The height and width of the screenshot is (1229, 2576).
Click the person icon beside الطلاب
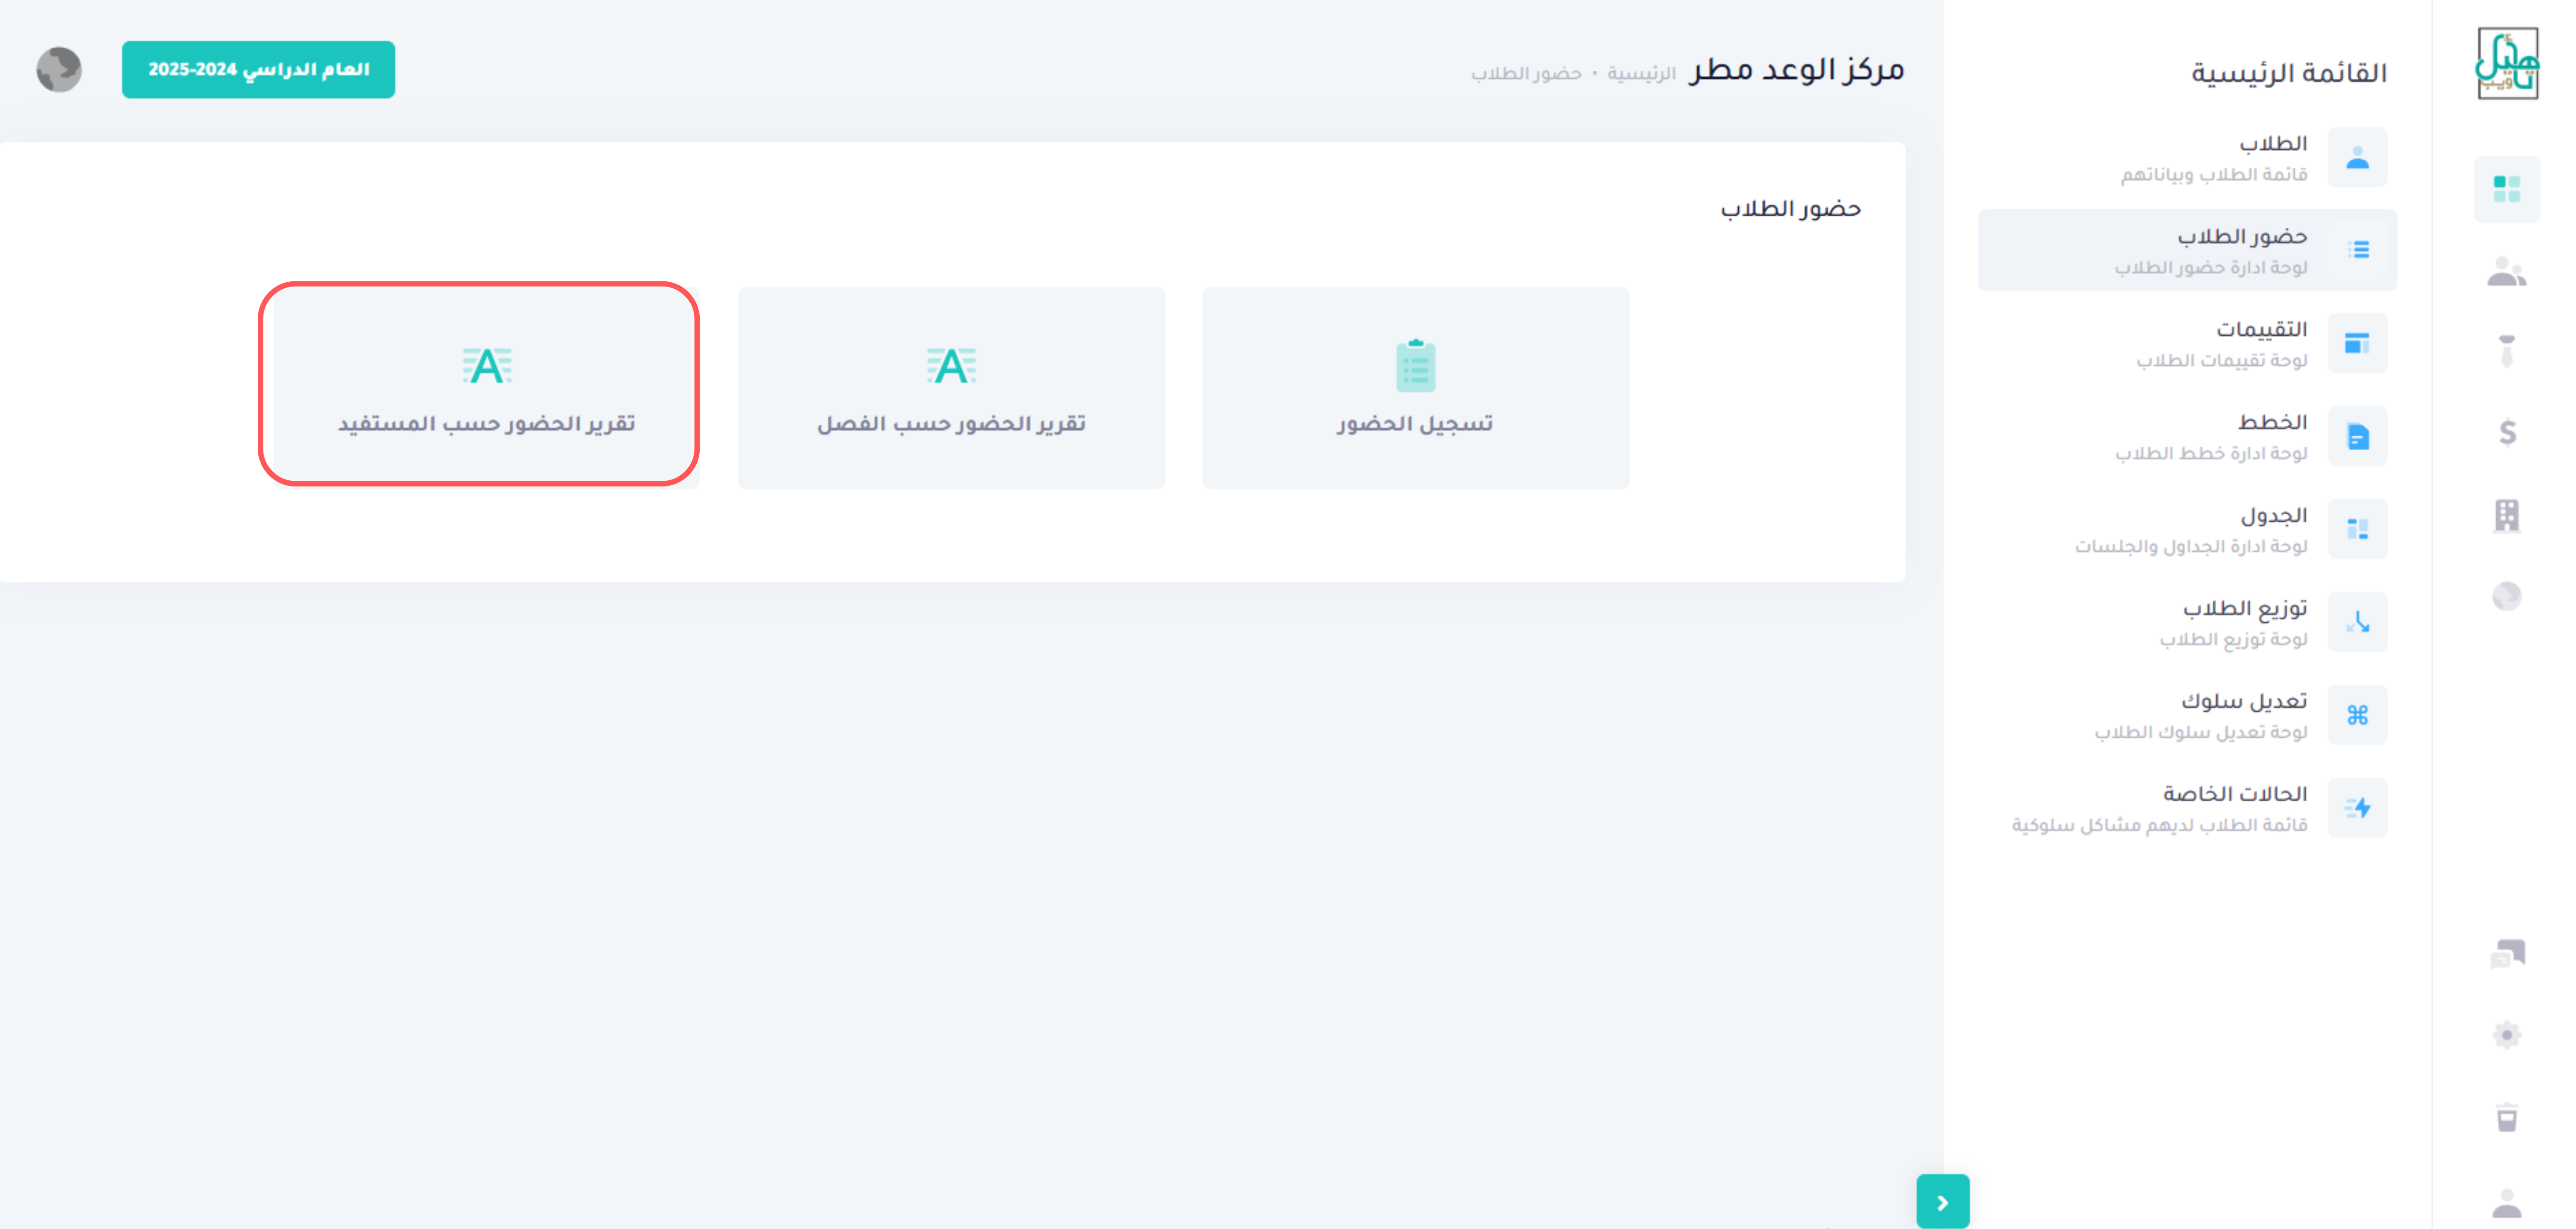click(x=2357, y=157)
